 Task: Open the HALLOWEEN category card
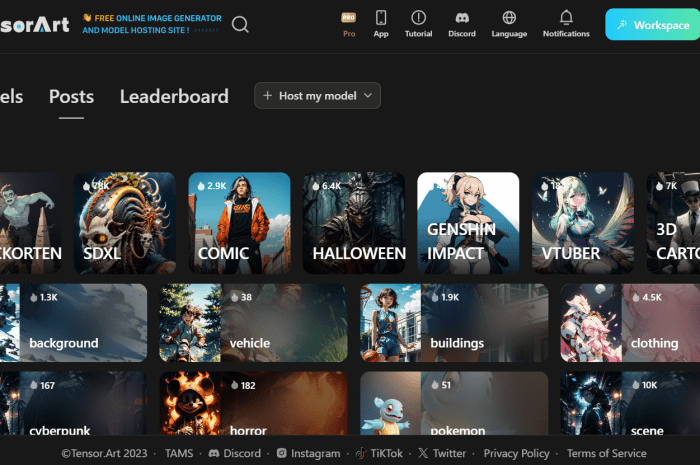tap(354, 223)
